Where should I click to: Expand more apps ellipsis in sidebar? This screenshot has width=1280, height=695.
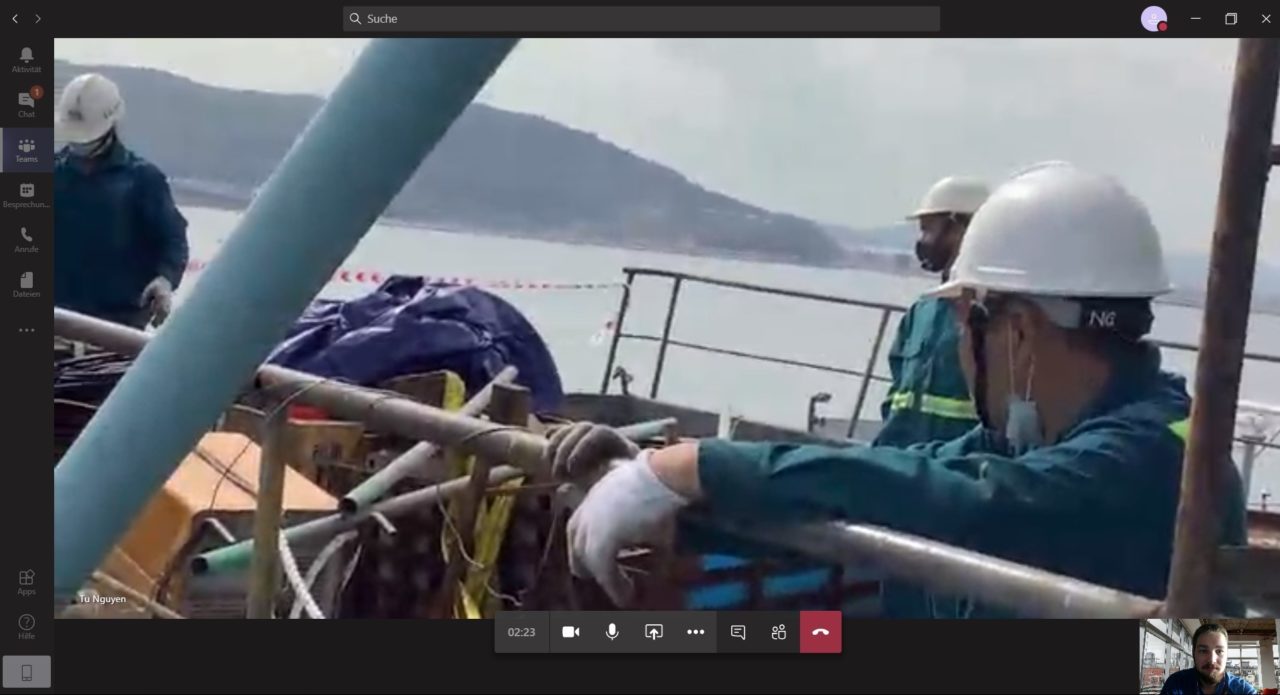pyautogui.click(x=26, y=330)
